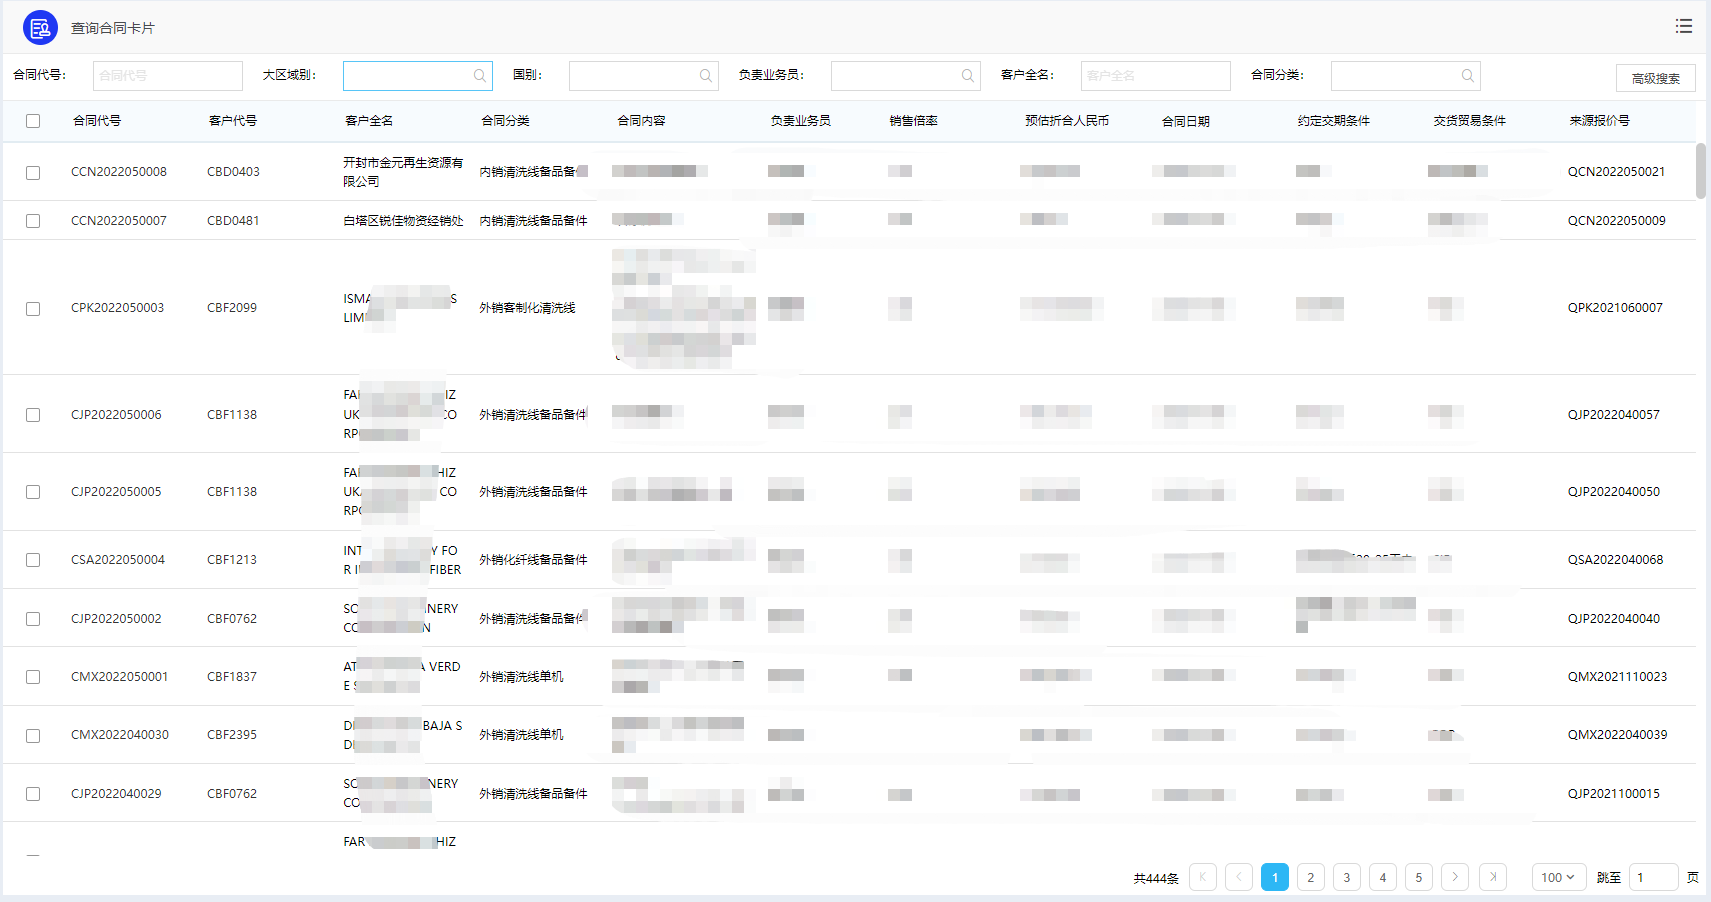Click search icon in 国别 field

pyautogui.click(x=706, y=76)
